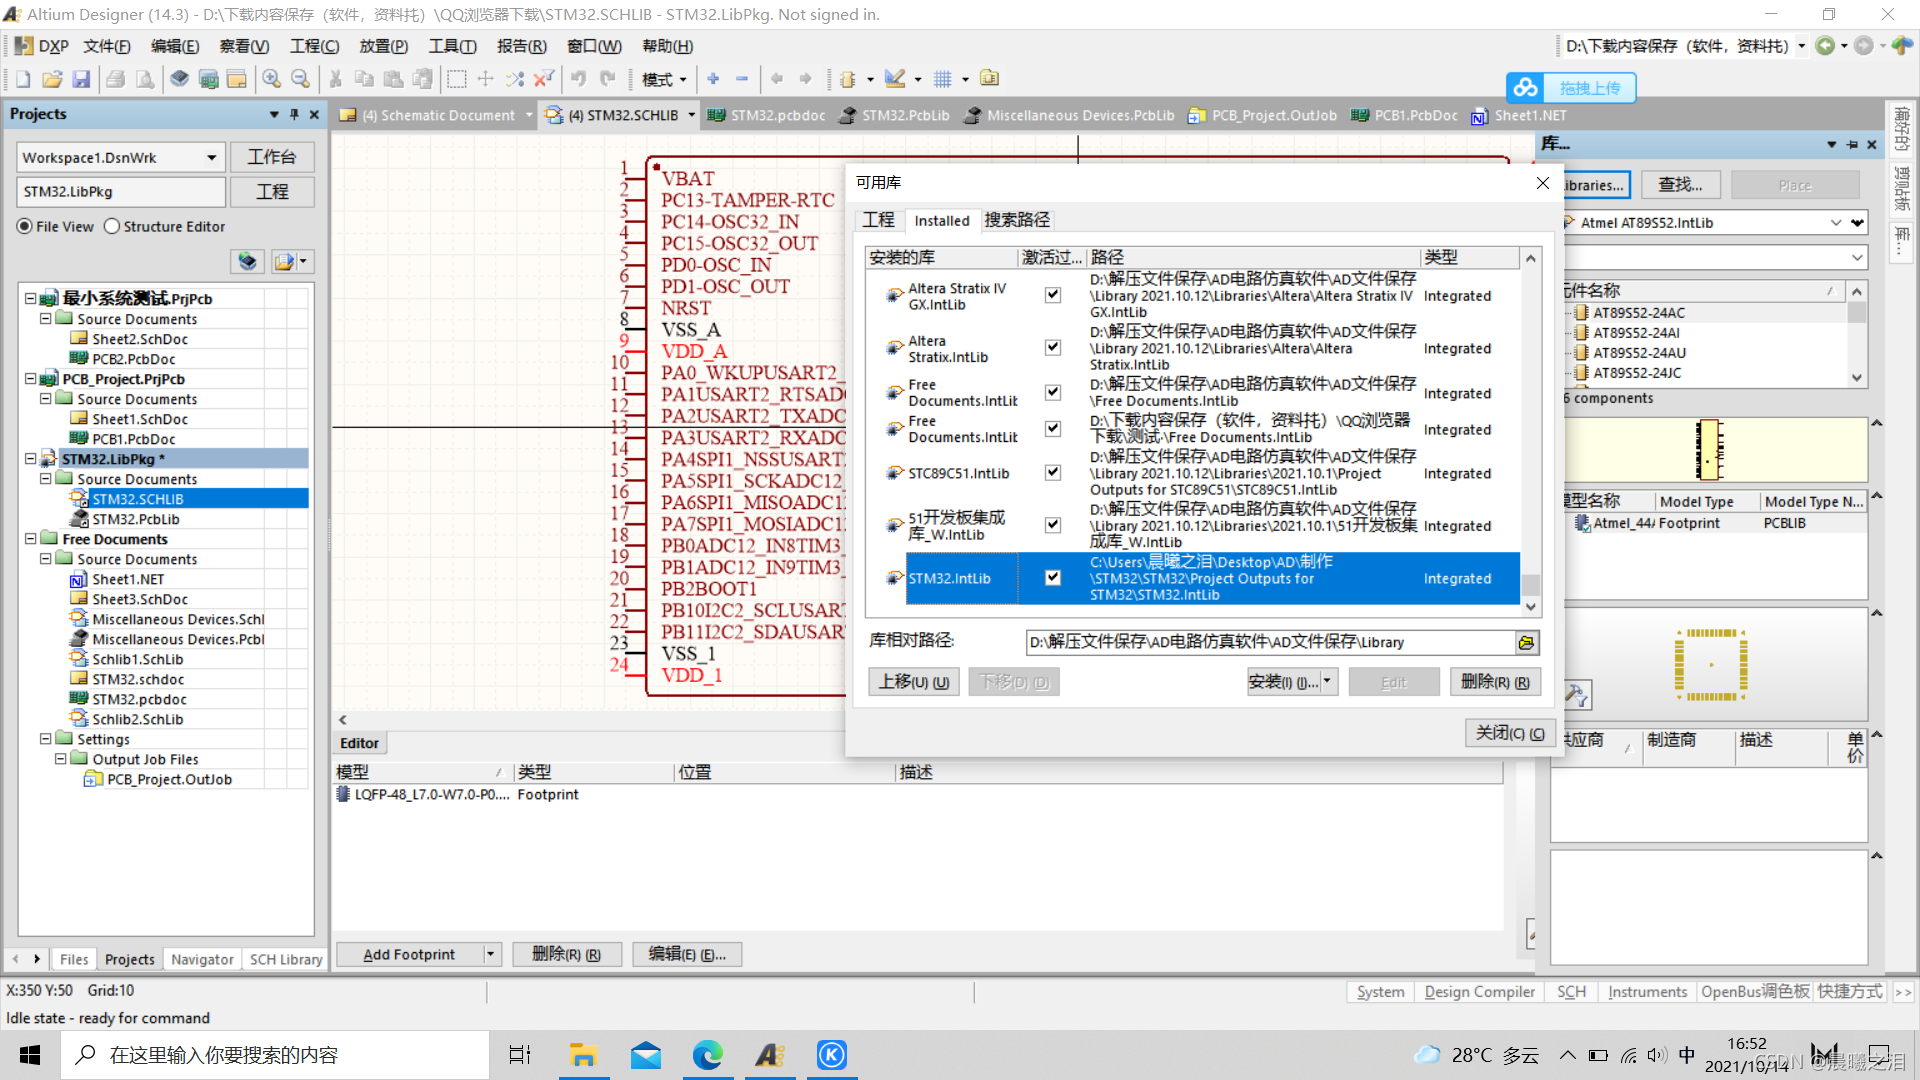
Task: Click the 关闭(C) close button
Action: click(x=1510, y=733)
